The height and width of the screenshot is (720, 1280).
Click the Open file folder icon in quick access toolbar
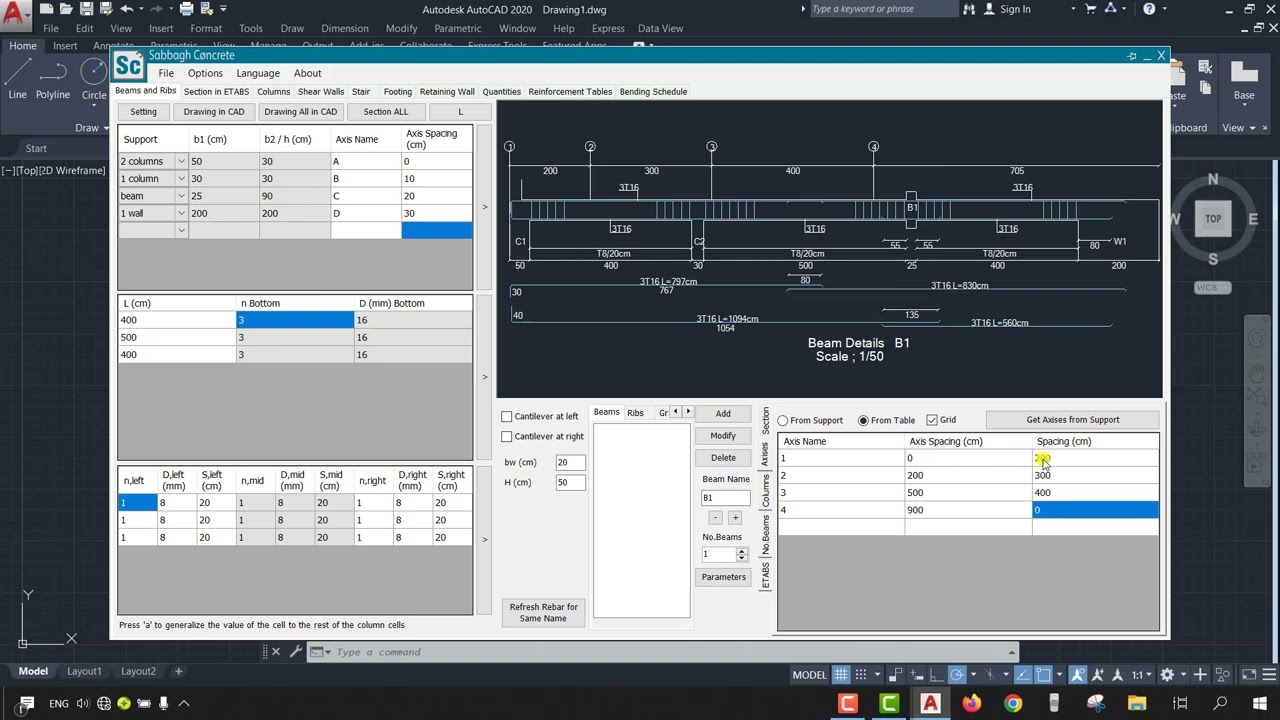click(x=67, y=9)
